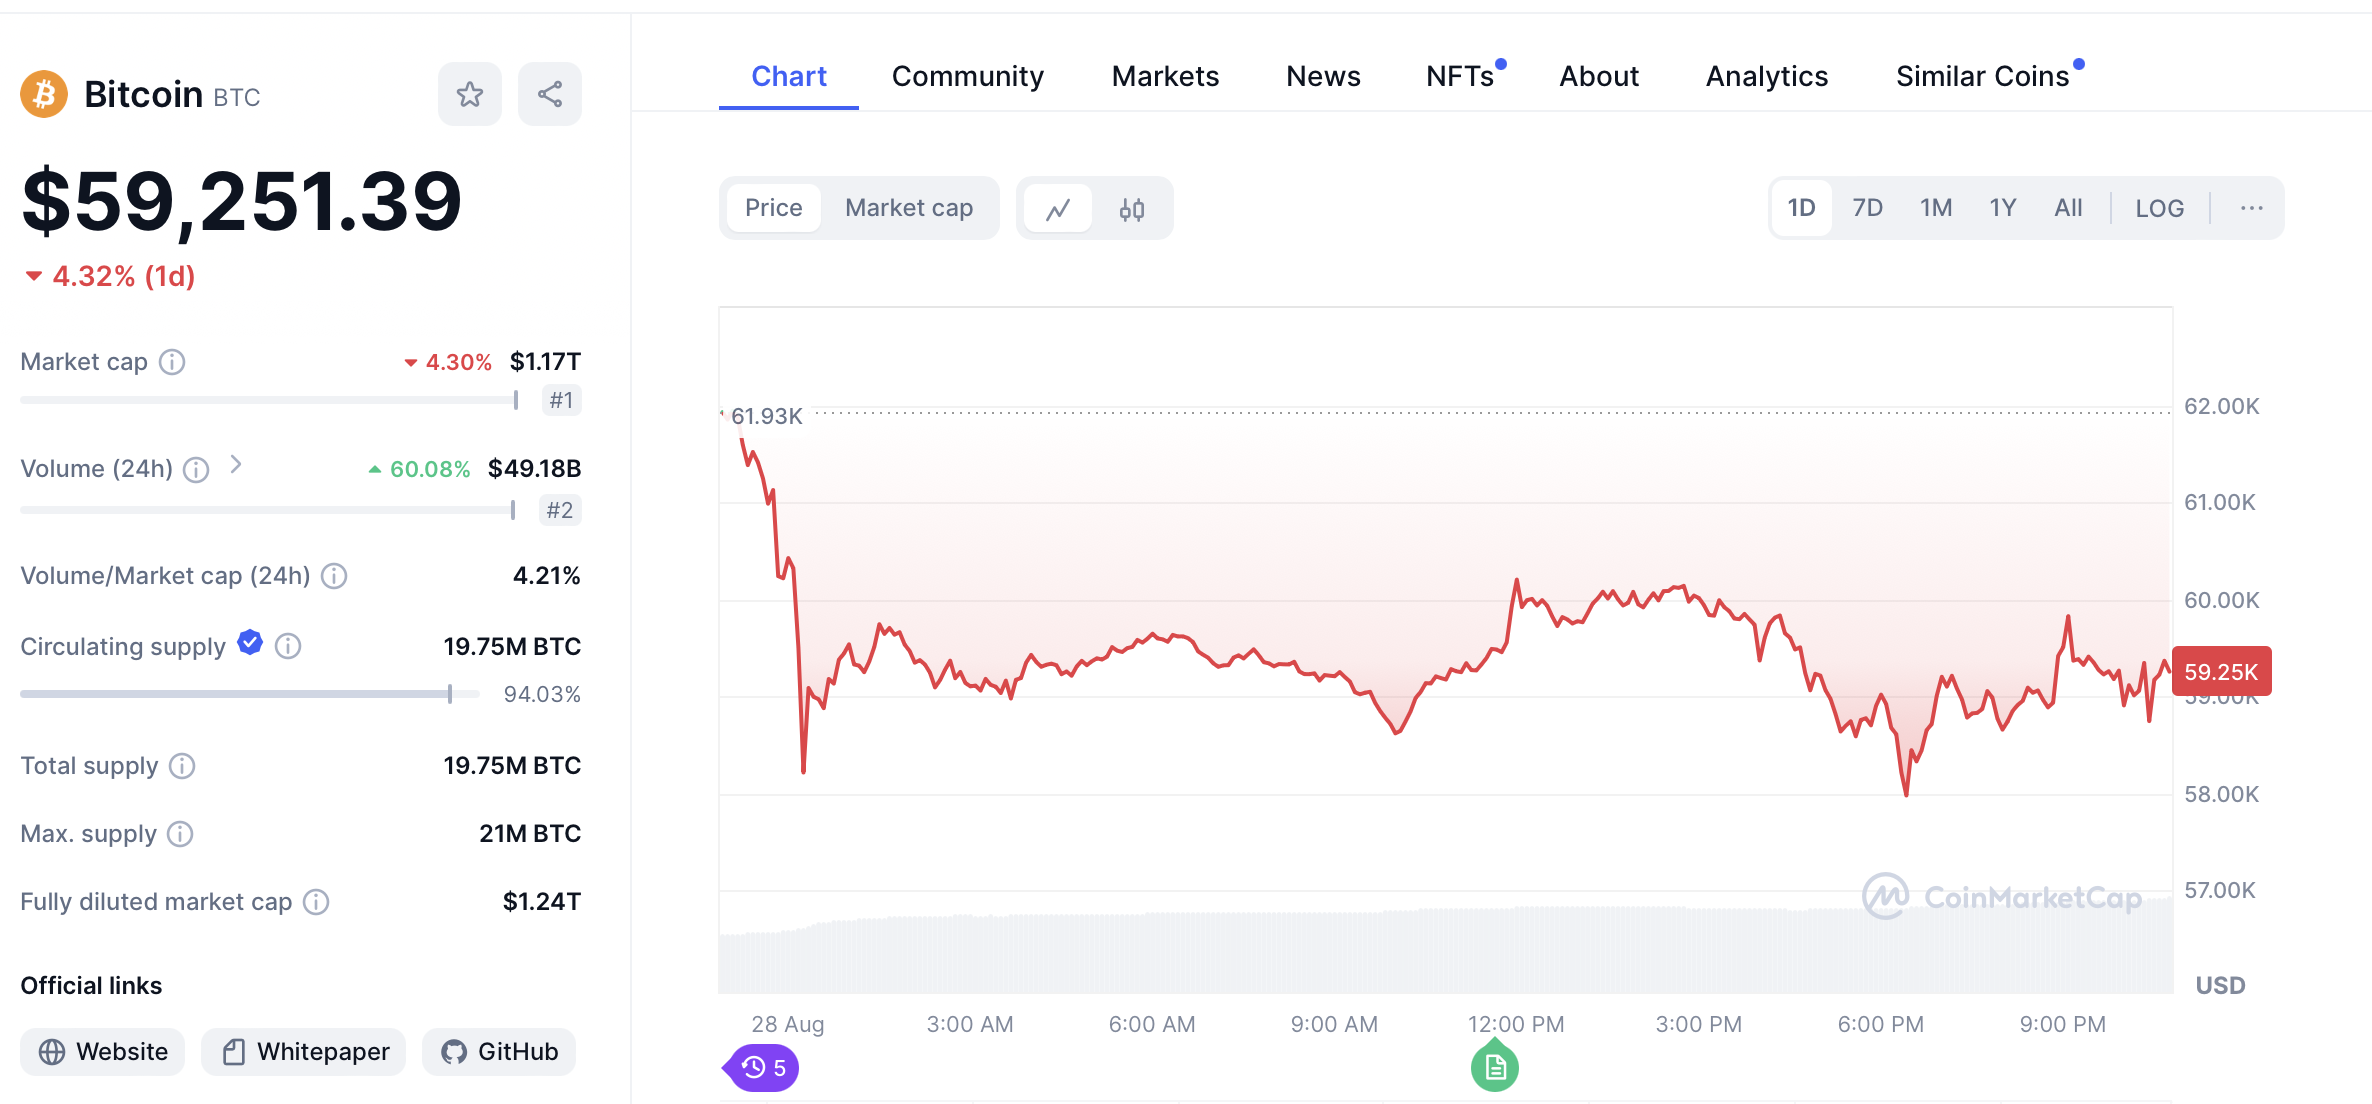Select the Price chart toggle

pyautogui.click(x=773, y=208)
